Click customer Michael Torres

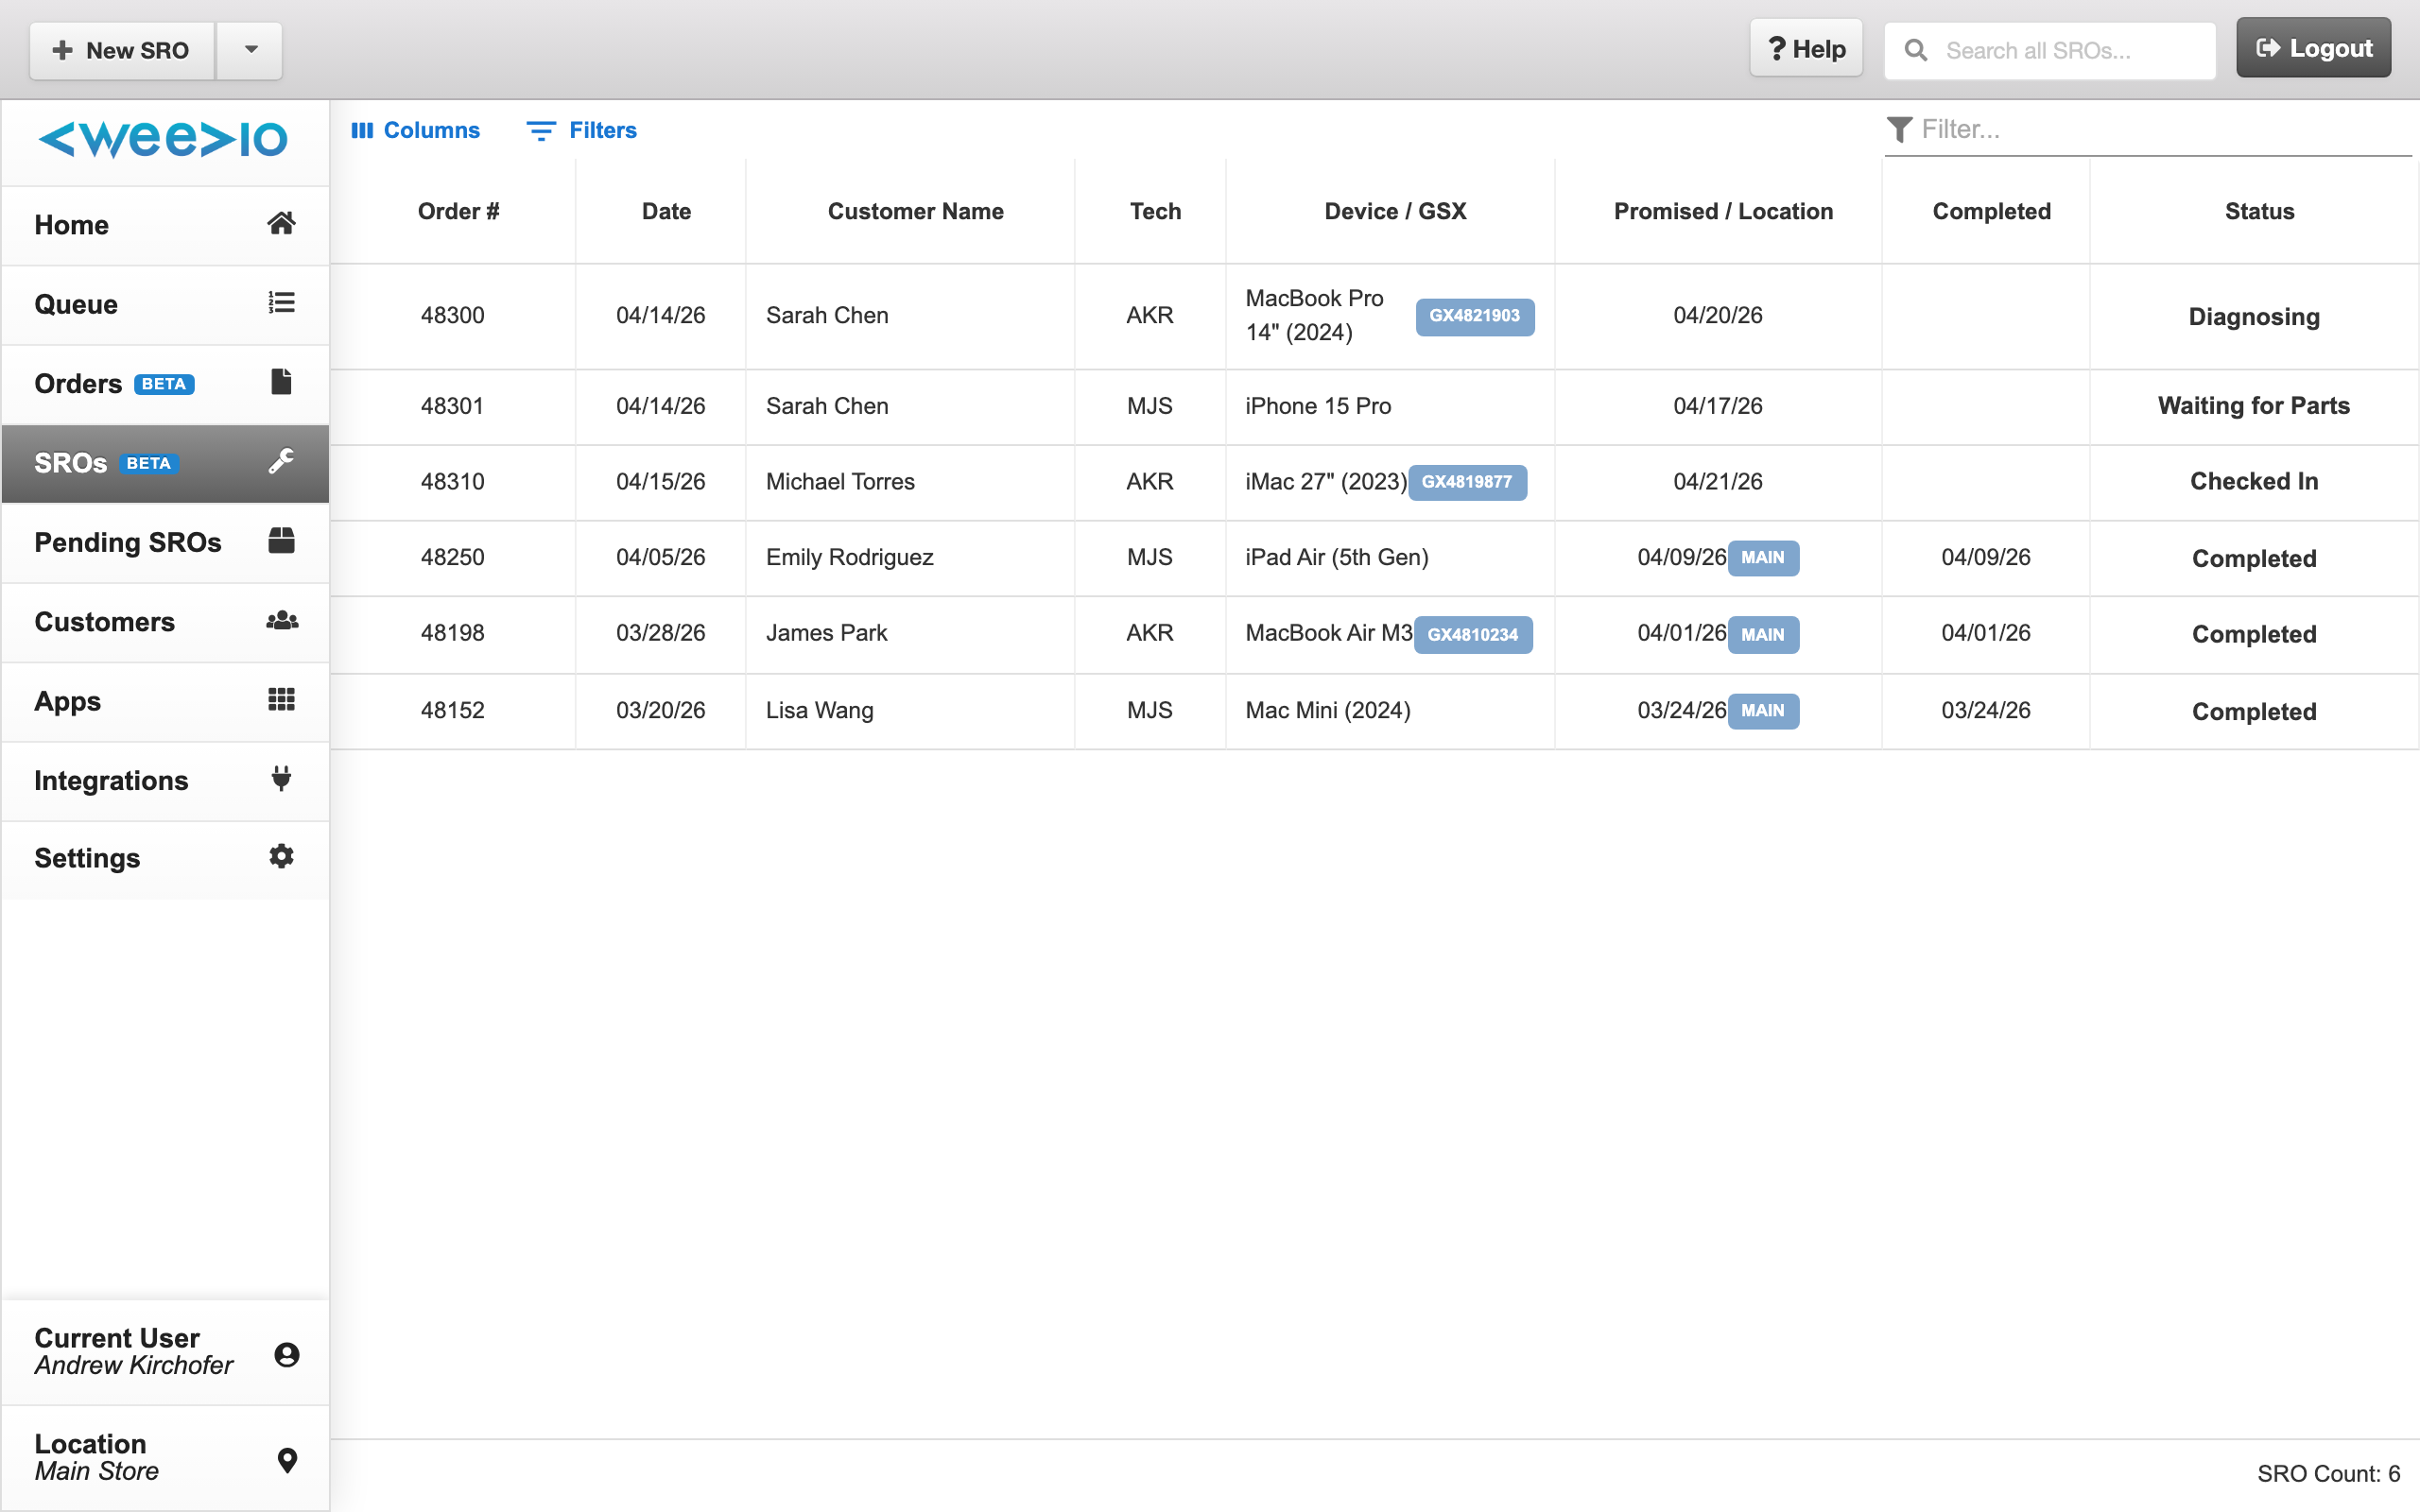coord(840,482)
